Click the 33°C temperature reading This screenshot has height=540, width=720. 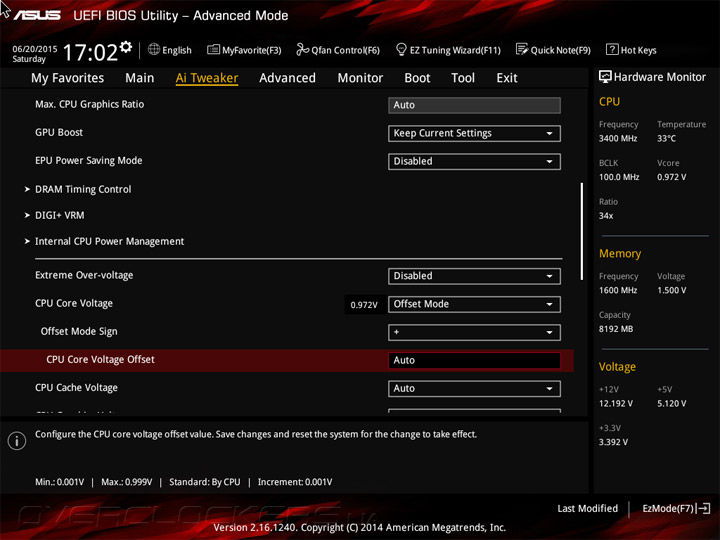coord(666,138)
